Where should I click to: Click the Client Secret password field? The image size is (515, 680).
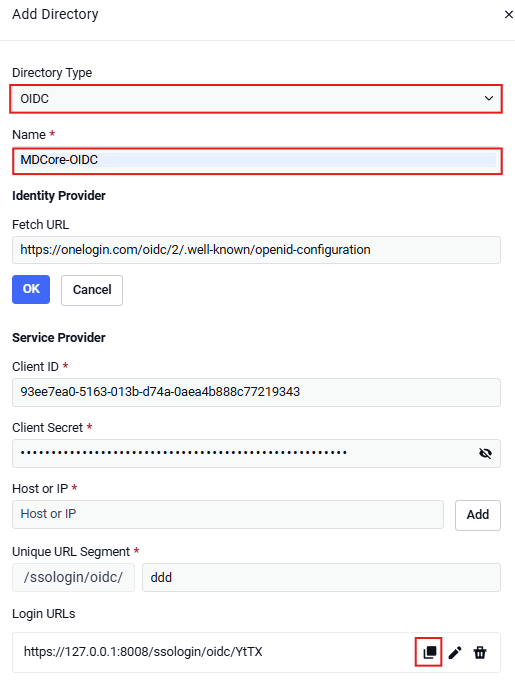[256, 453]
